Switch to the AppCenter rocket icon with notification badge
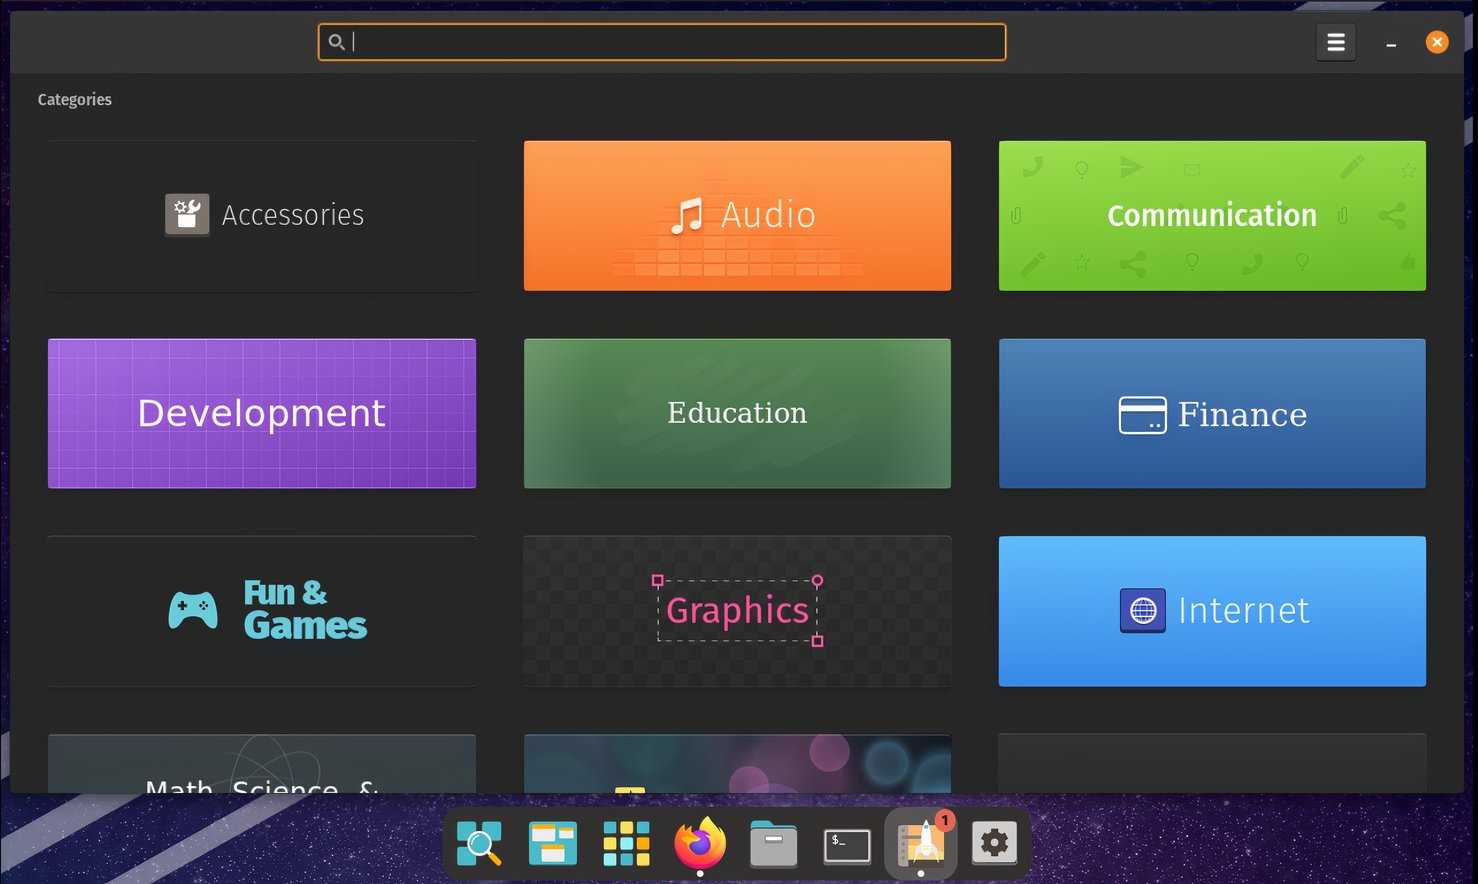Image resolution: width=1478 pixels, height=884 pixels. pyautogui.click(x=919, y=843)
